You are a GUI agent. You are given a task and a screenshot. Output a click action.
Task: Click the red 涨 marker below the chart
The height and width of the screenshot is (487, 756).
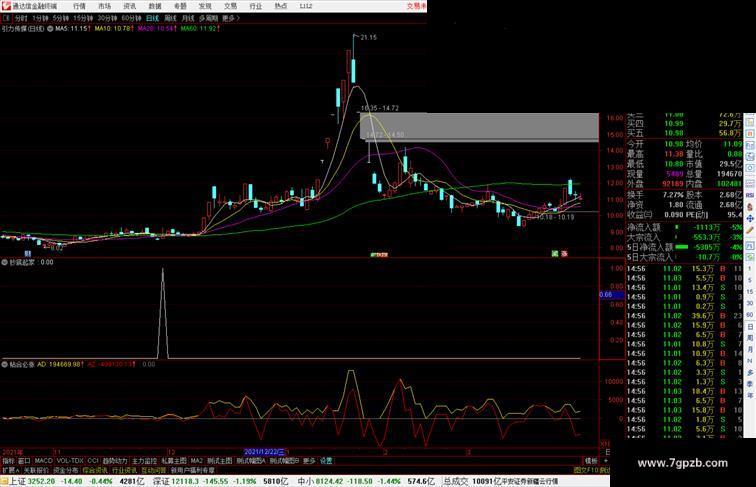coord(564,253)
